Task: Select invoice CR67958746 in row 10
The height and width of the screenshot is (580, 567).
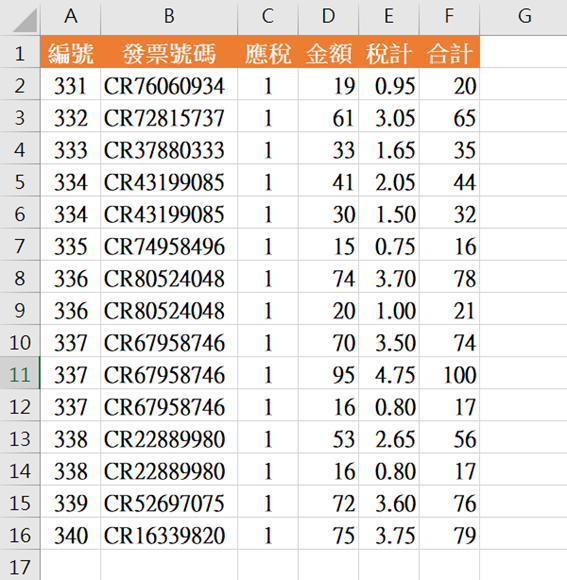Action: [169, 341]
